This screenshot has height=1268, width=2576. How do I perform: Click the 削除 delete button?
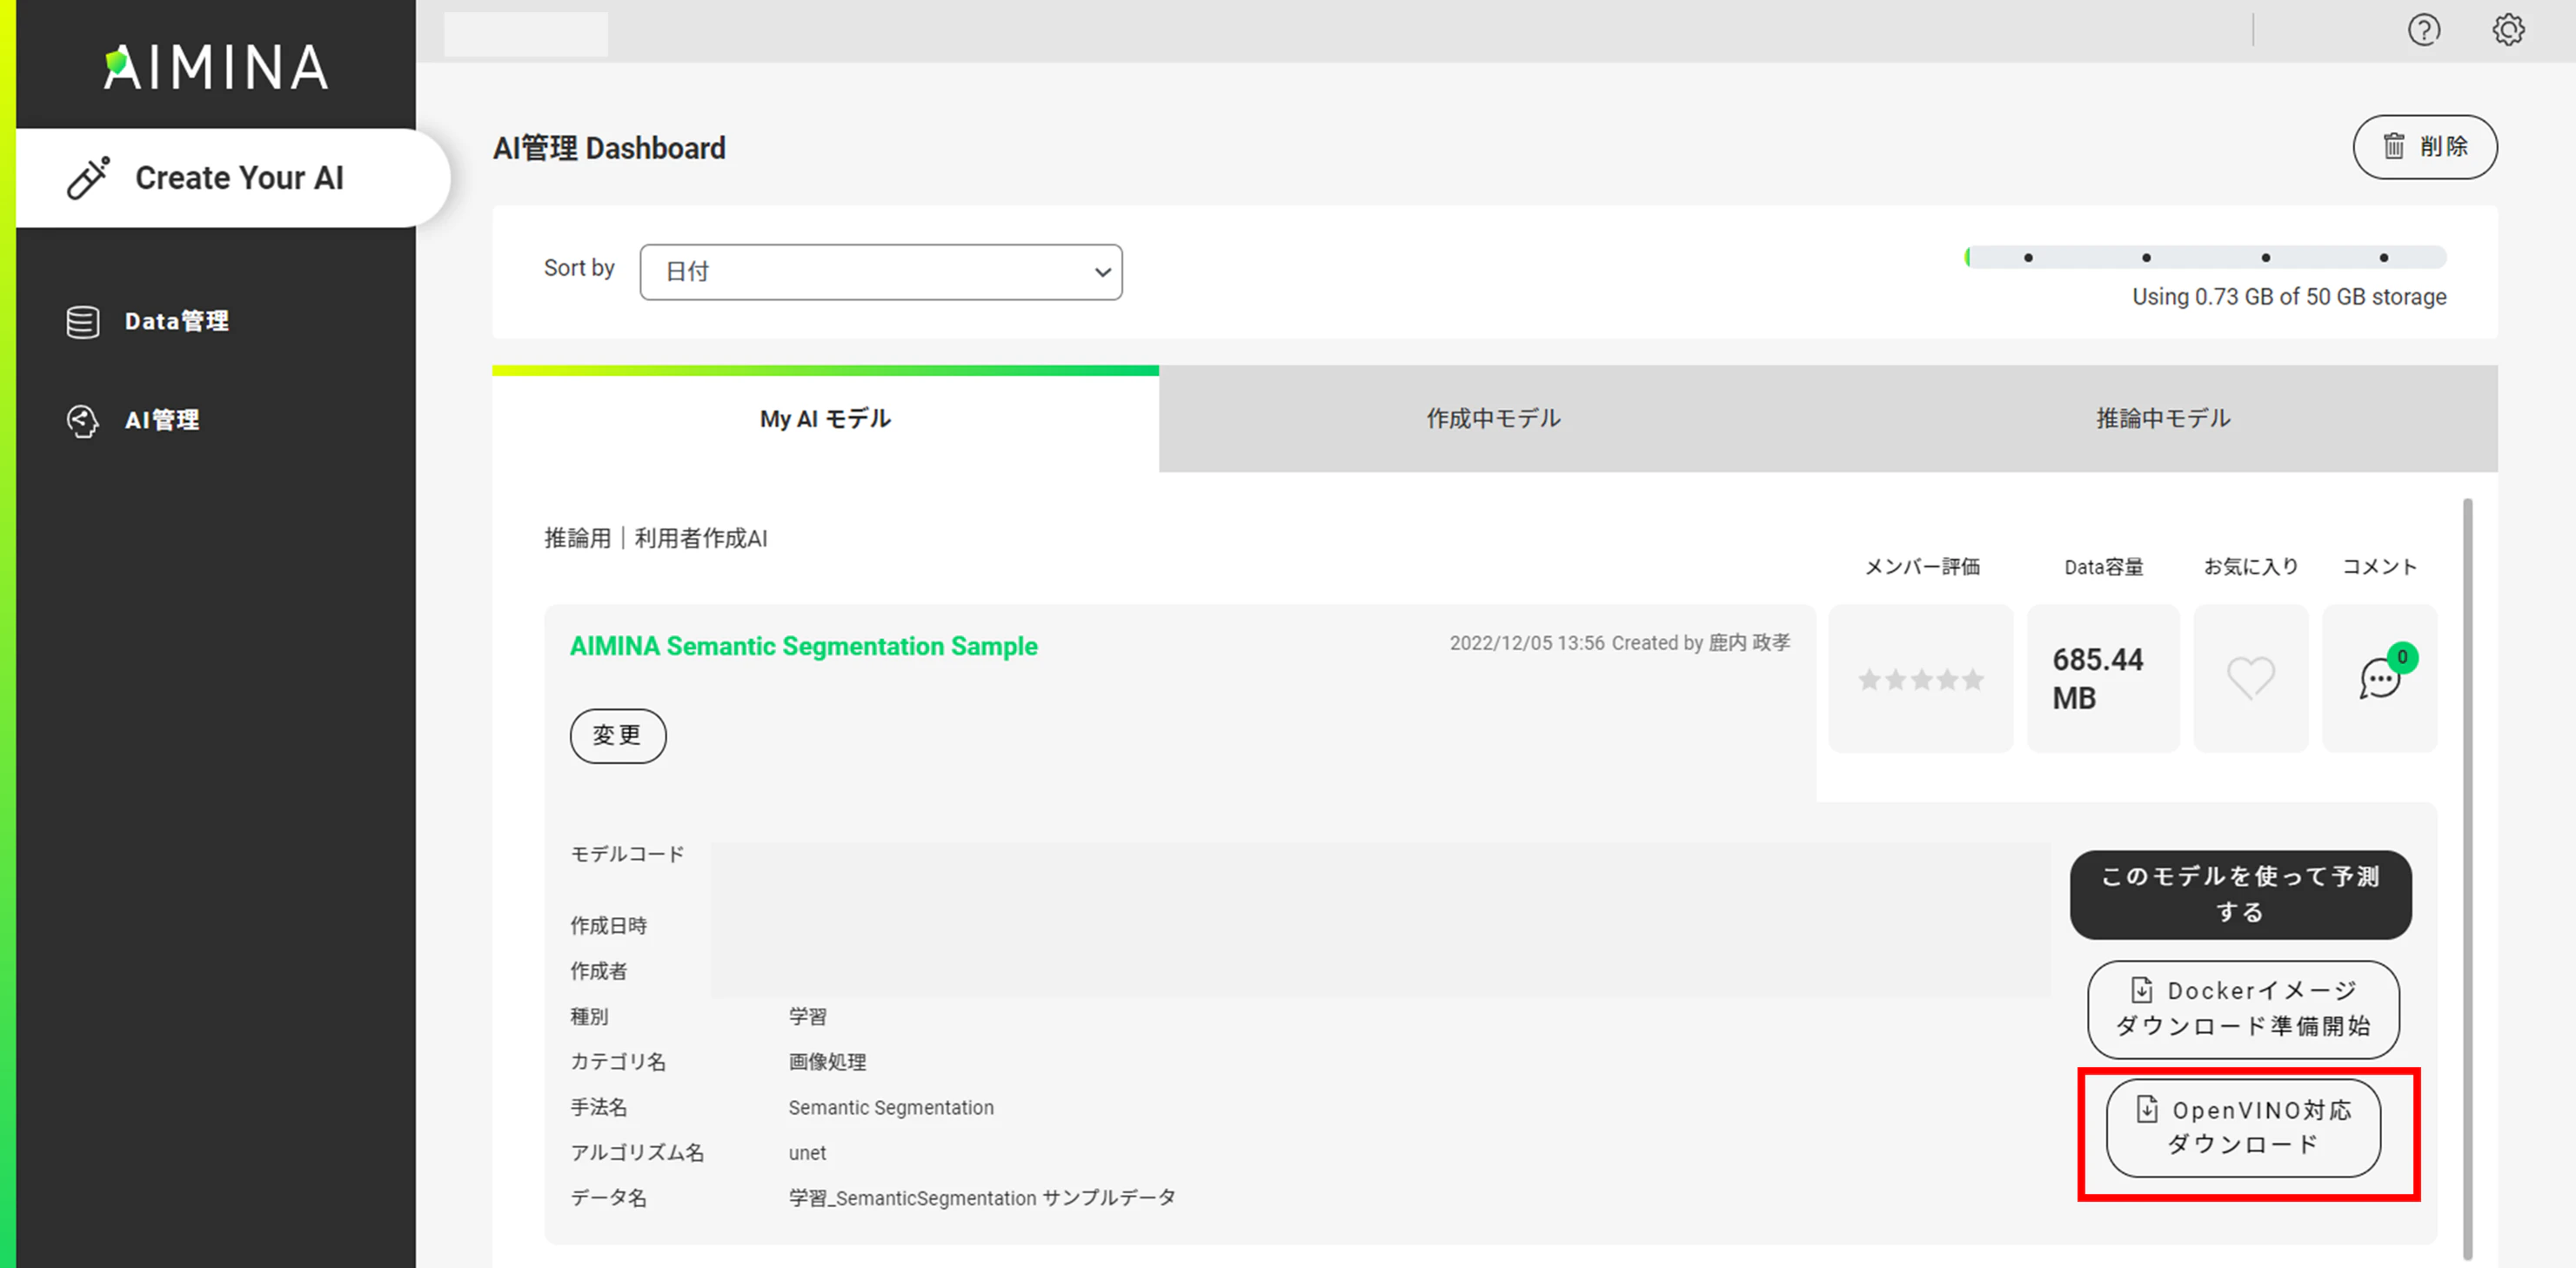click(2424, 147)
